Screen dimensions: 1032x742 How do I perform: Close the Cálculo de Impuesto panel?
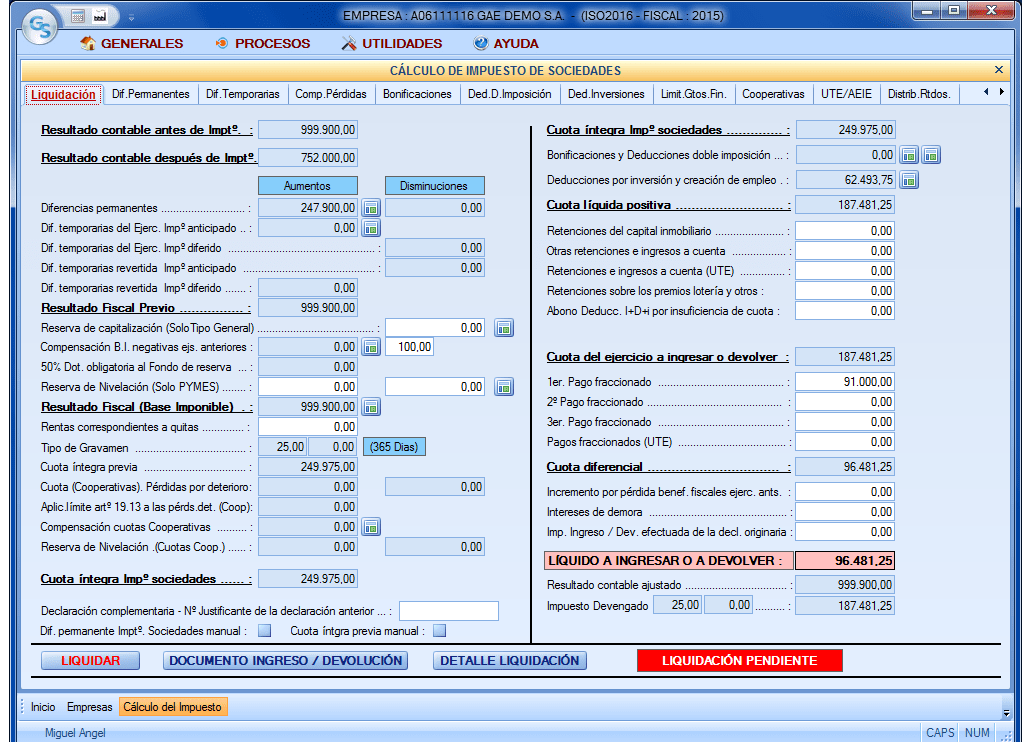pyautogui.click(x=998, y=70)
